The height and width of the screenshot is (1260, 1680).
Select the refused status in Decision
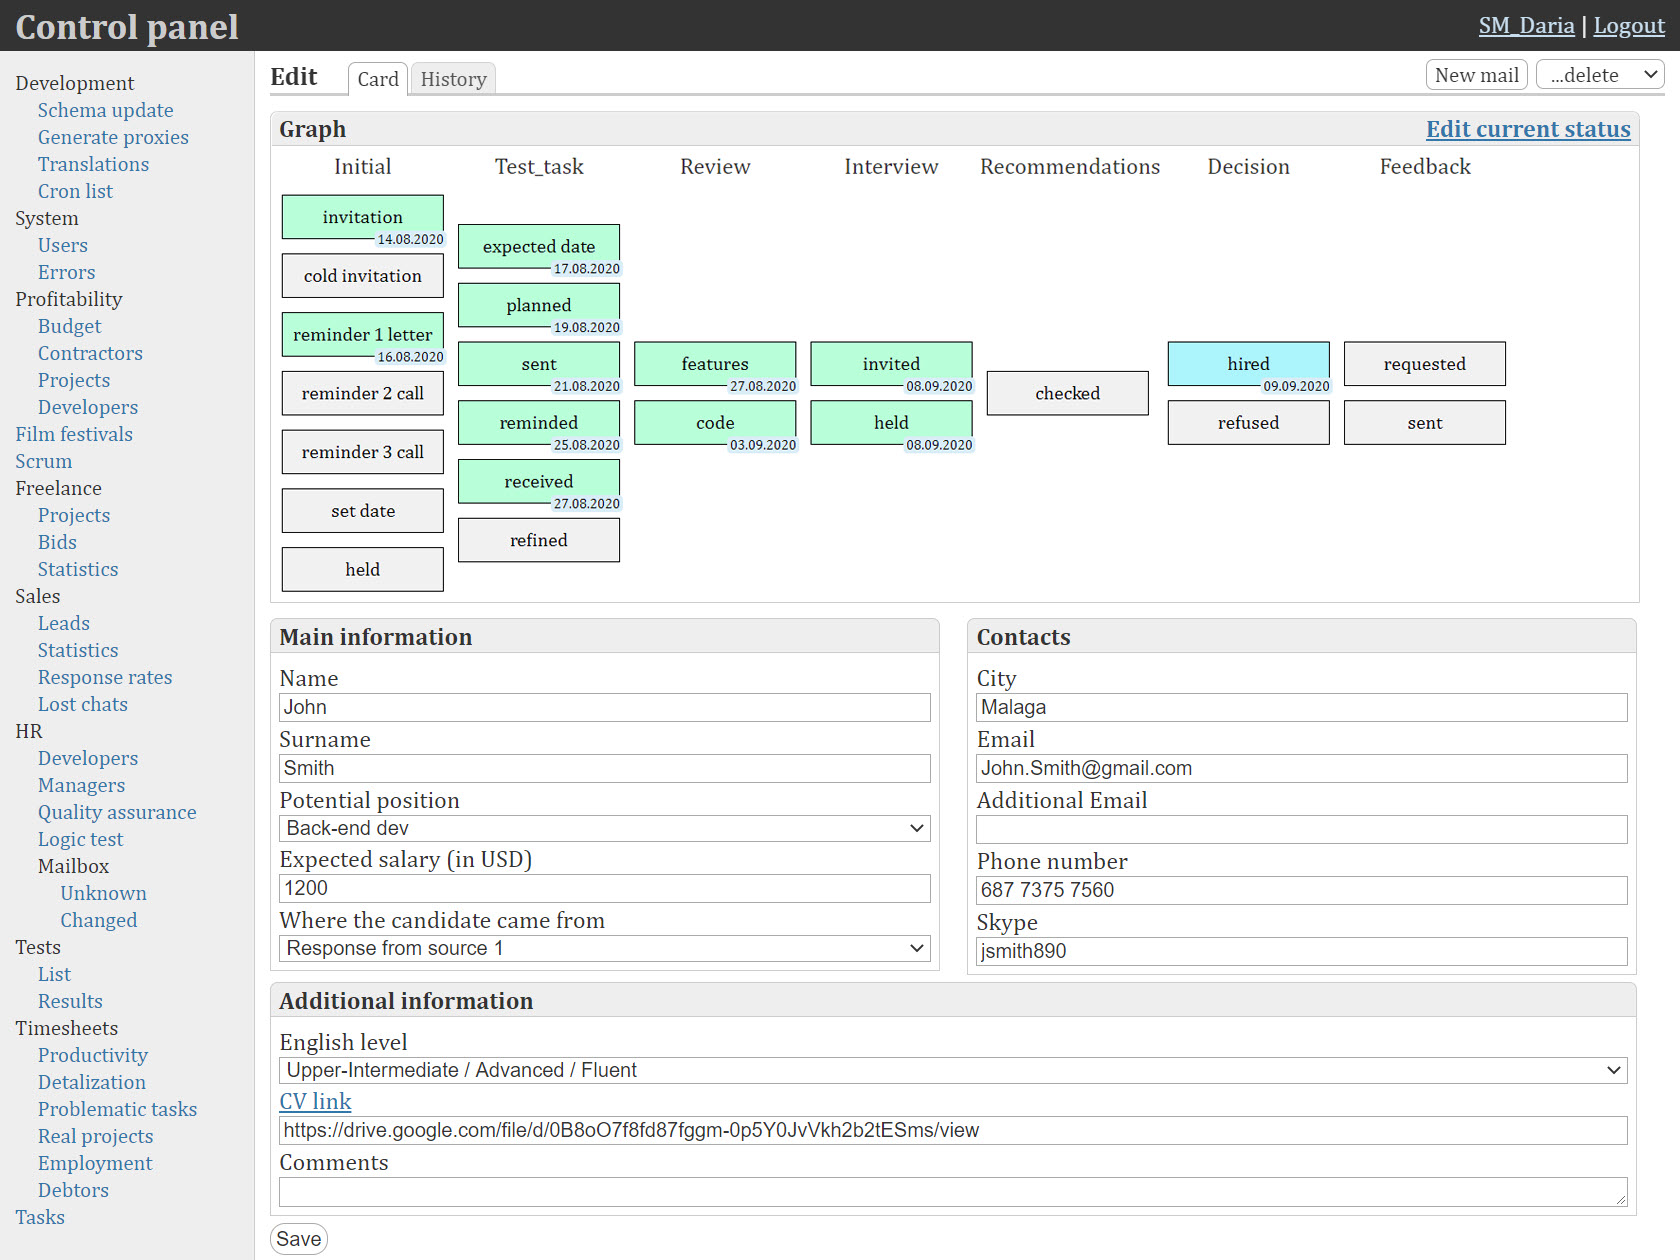pos(1248,423)
